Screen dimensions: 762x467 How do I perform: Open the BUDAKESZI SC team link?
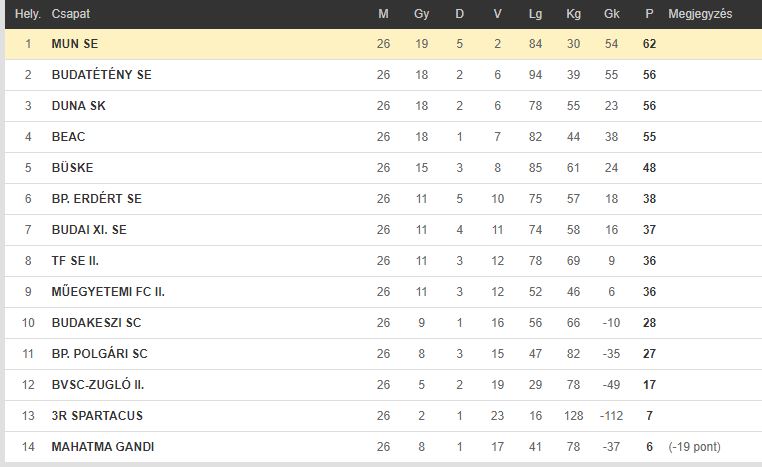pos(96,323)
